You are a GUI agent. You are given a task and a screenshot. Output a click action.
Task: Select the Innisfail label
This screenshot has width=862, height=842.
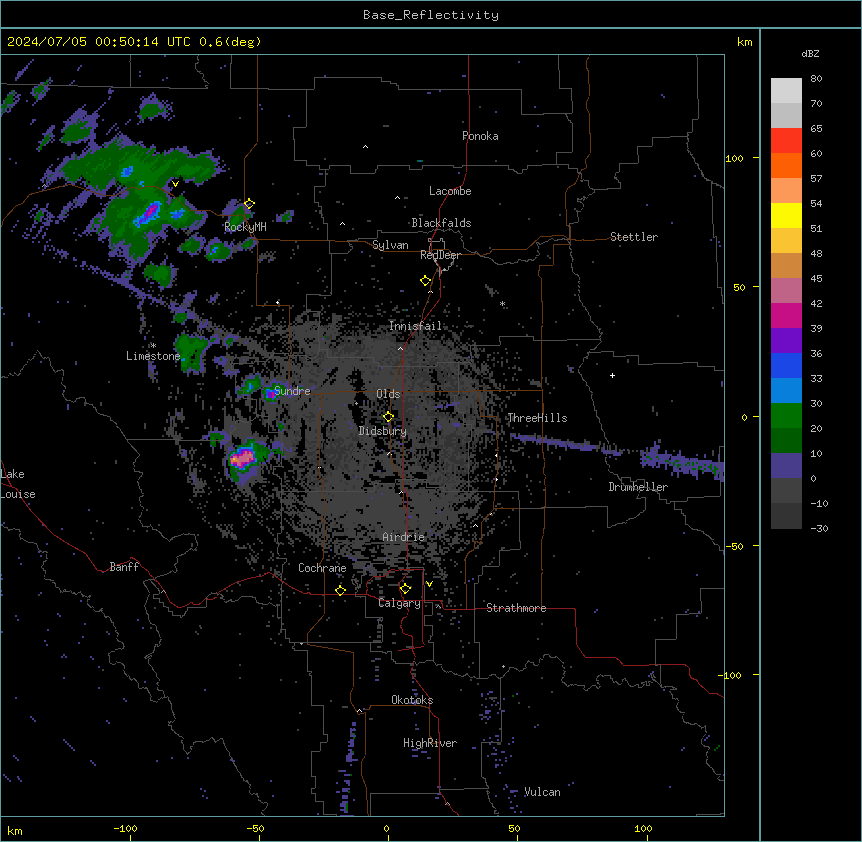(x=415, y=326)
